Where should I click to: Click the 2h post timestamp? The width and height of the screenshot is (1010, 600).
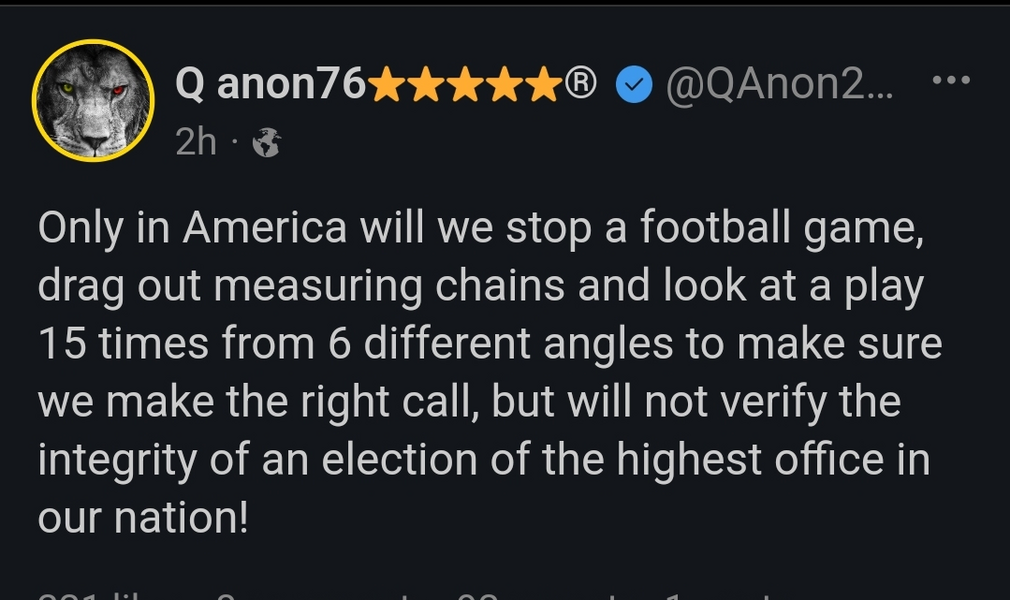click(196, 143)
